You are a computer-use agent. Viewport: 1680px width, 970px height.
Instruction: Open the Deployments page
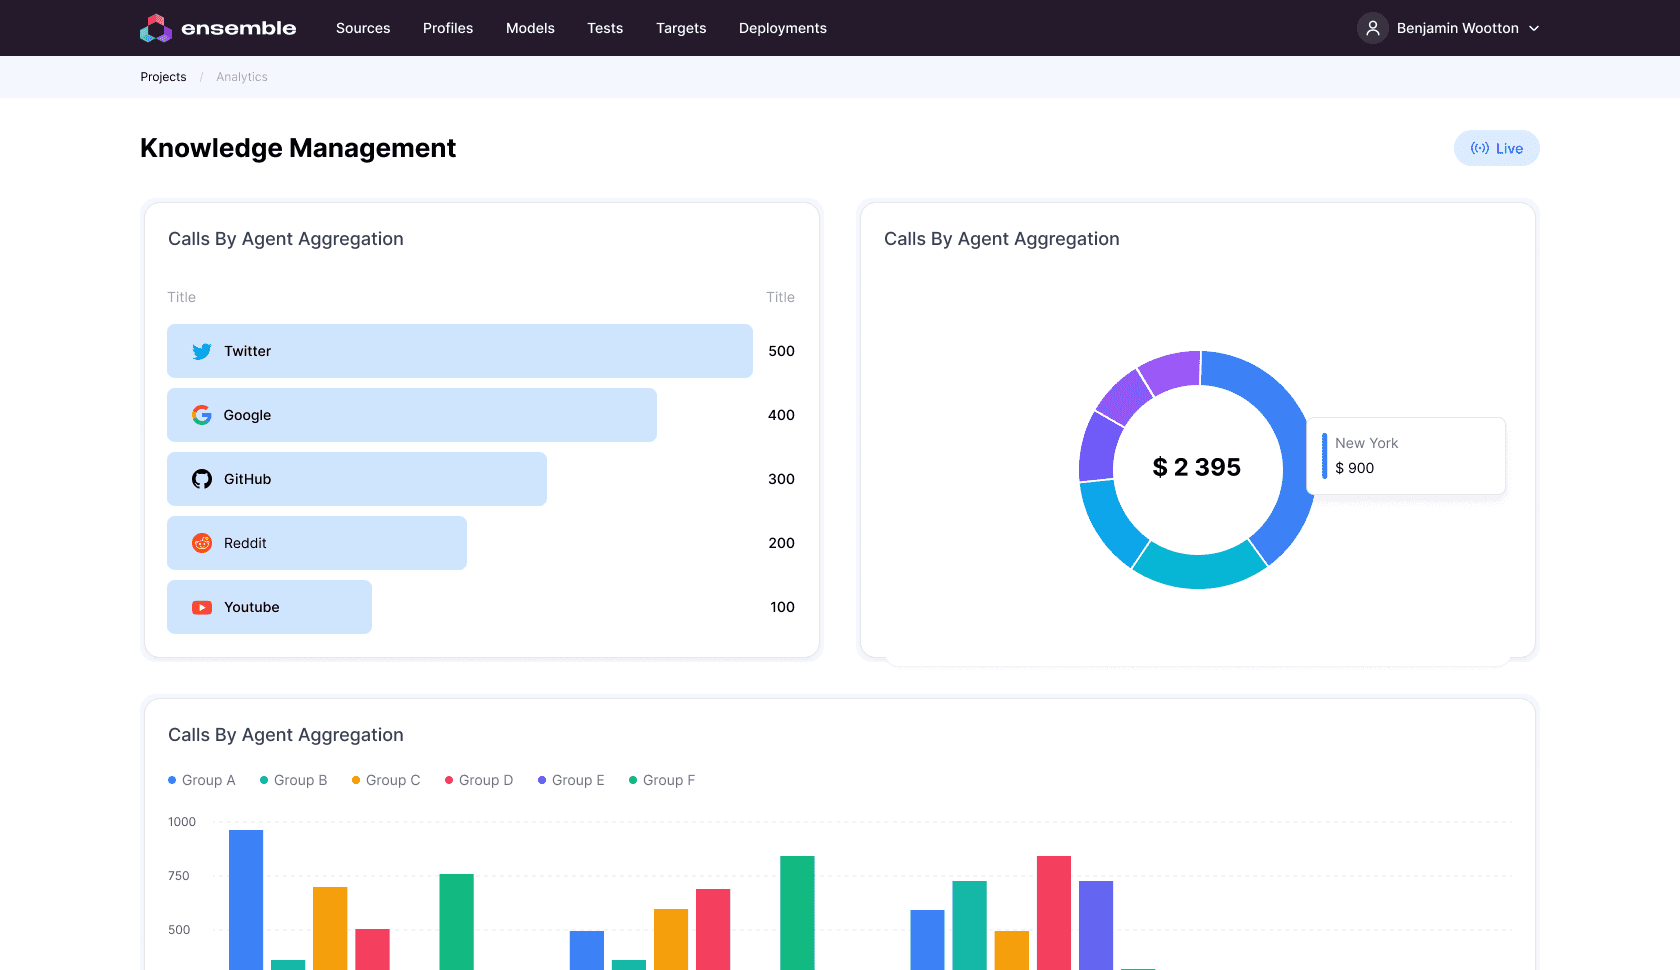coord(783,28)
